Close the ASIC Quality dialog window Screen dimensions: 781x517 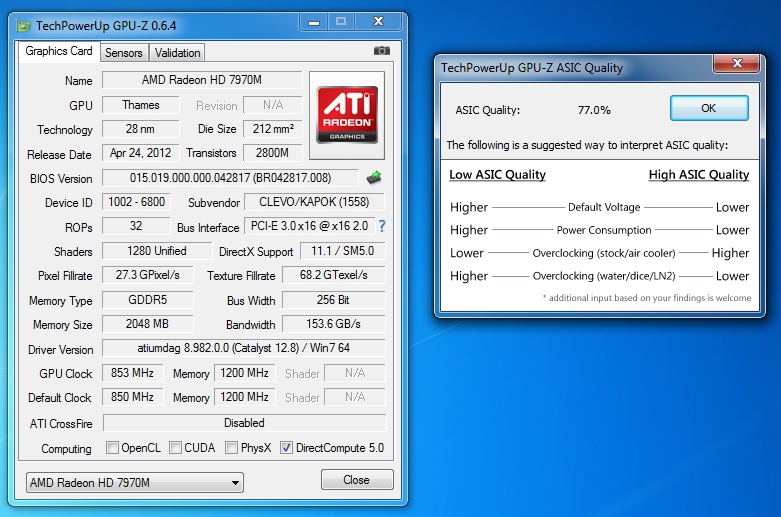pyautogui.click(x=737, y=63)
